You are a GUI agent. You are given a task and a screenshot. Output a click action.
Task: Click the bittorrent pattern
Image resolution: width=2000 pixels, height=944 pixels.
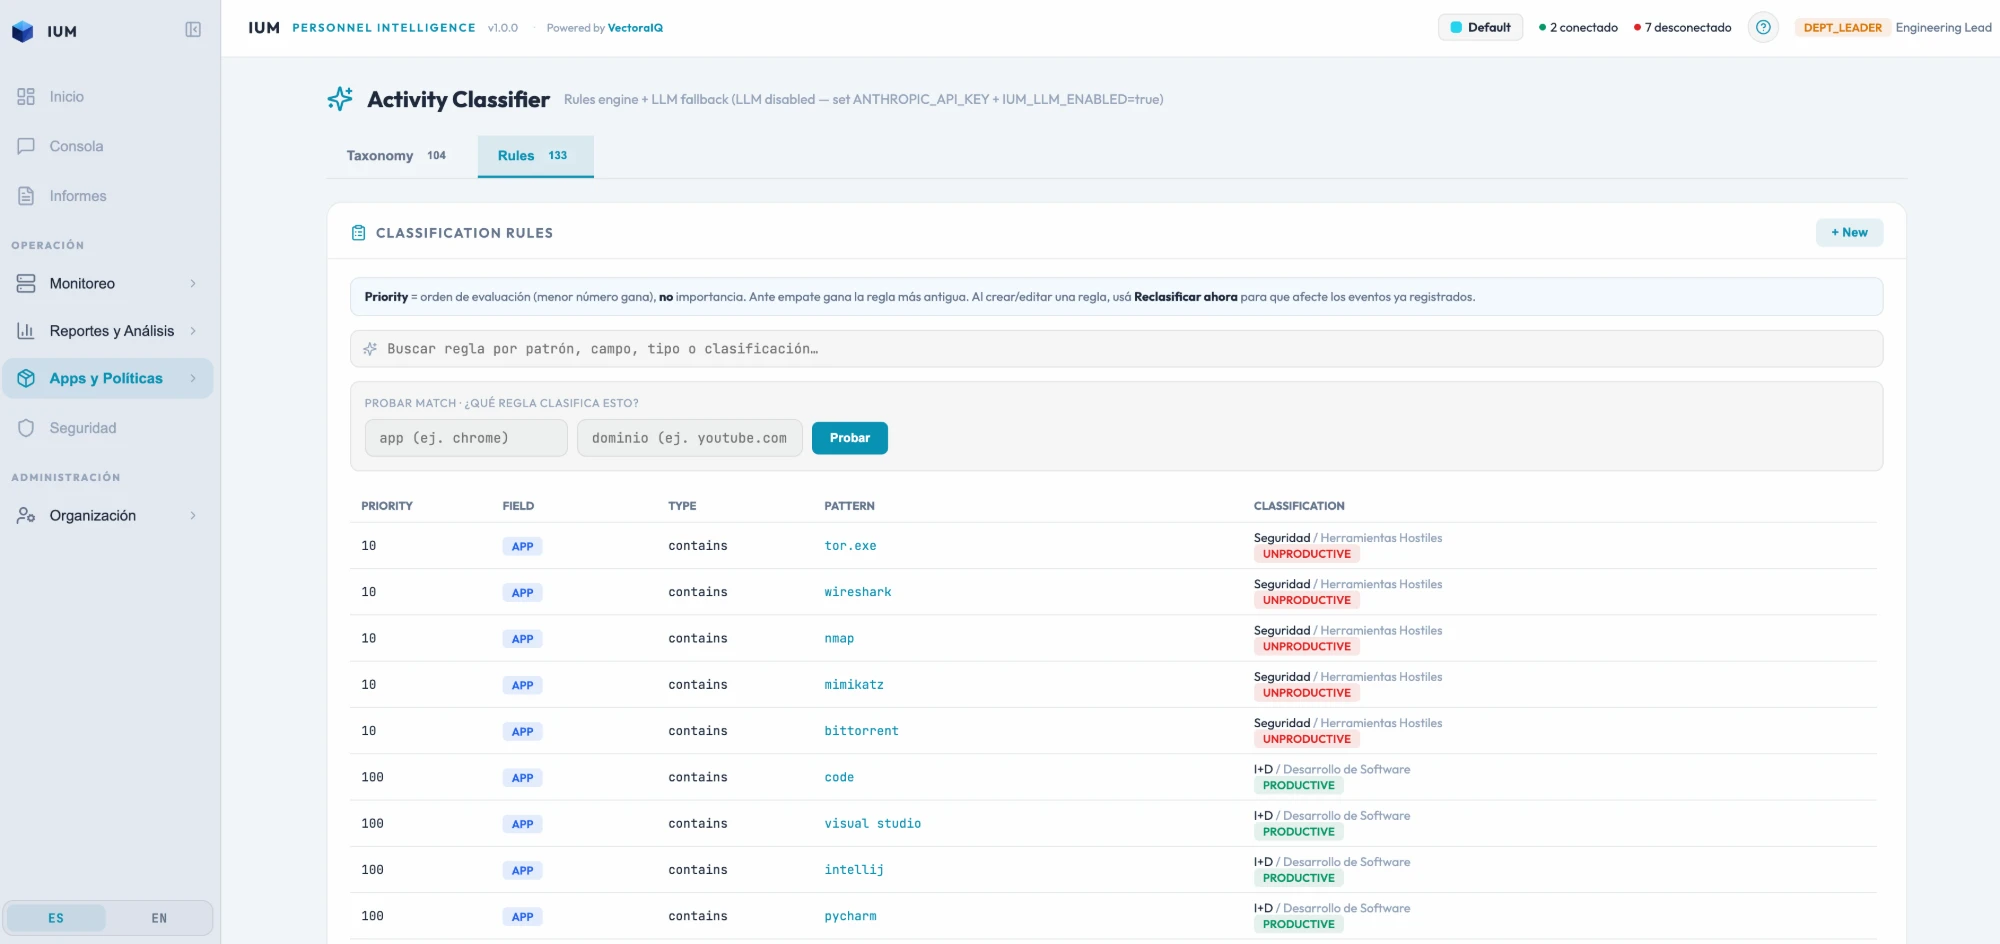click(x=861, y=731)
